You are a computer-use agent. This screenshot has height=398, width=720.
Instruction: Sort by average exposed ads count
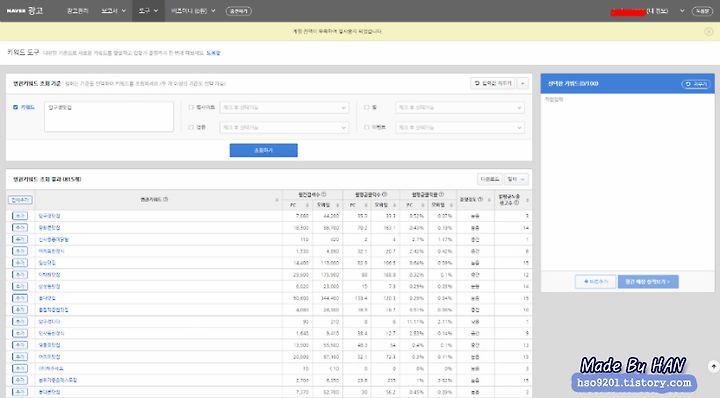coord(527,200)
